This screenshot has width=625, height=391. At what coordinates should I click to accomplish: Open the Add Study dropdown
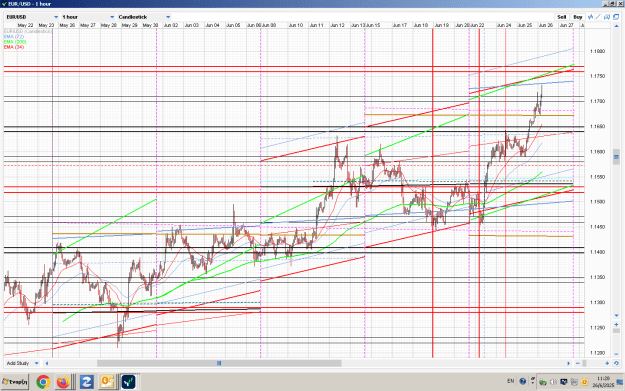pos(22,363)
